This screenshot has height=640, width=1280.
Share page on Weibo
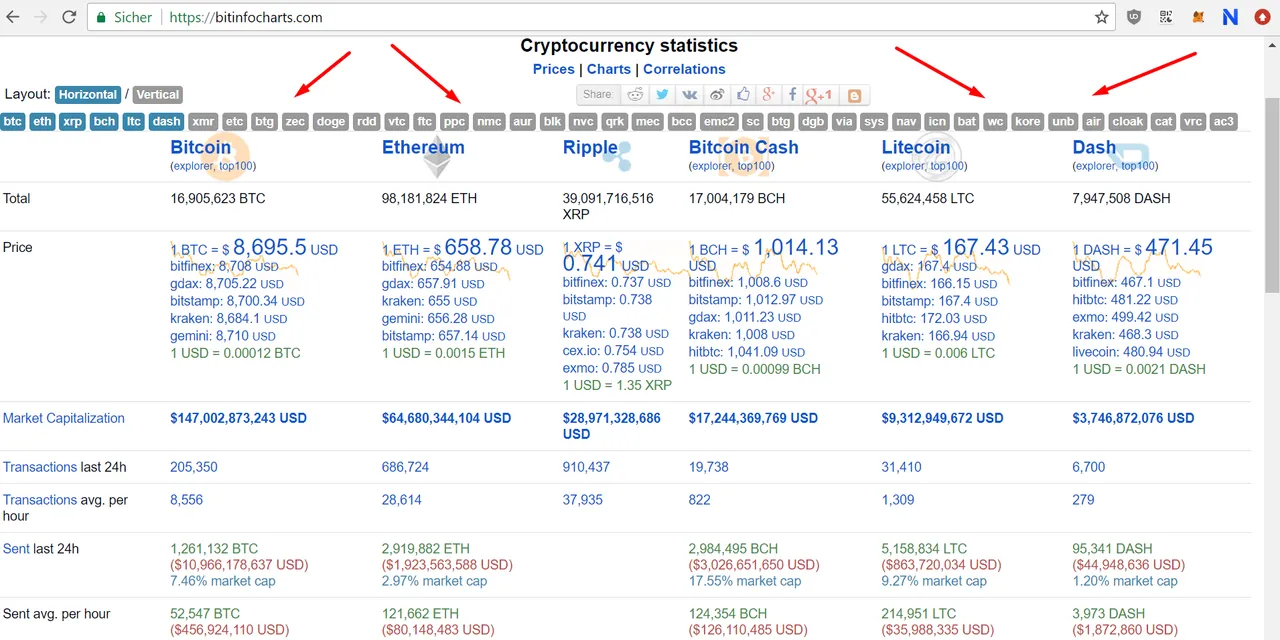(x=716, y=95)
